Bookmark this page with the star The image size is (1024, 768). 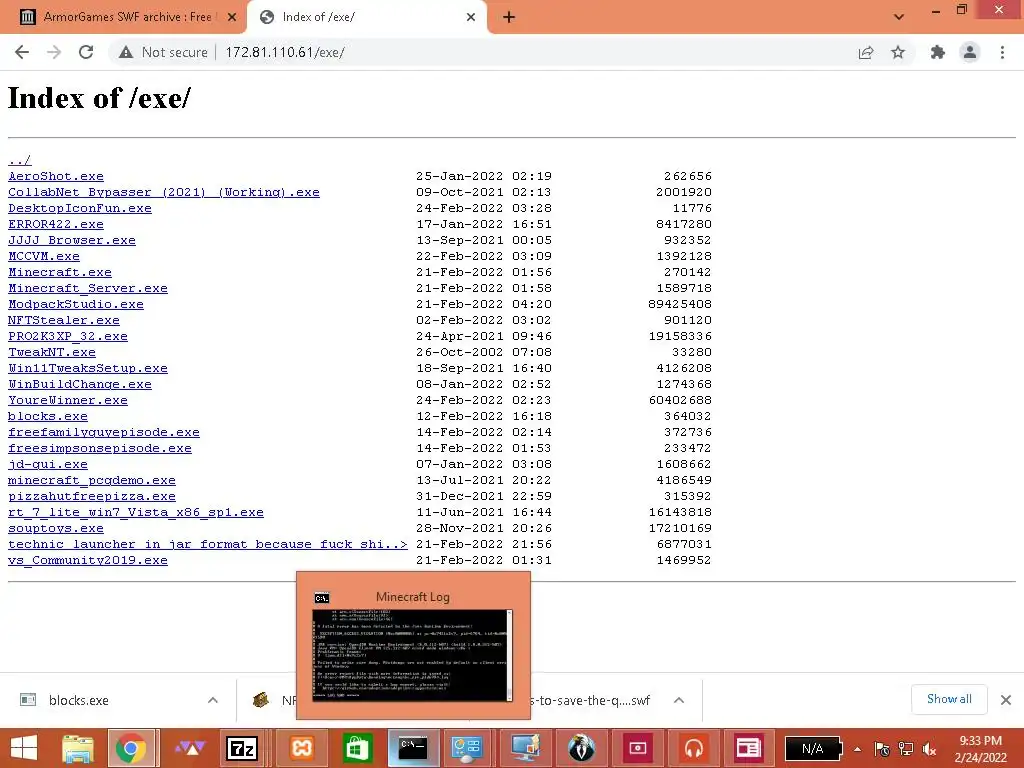point(898,52)
